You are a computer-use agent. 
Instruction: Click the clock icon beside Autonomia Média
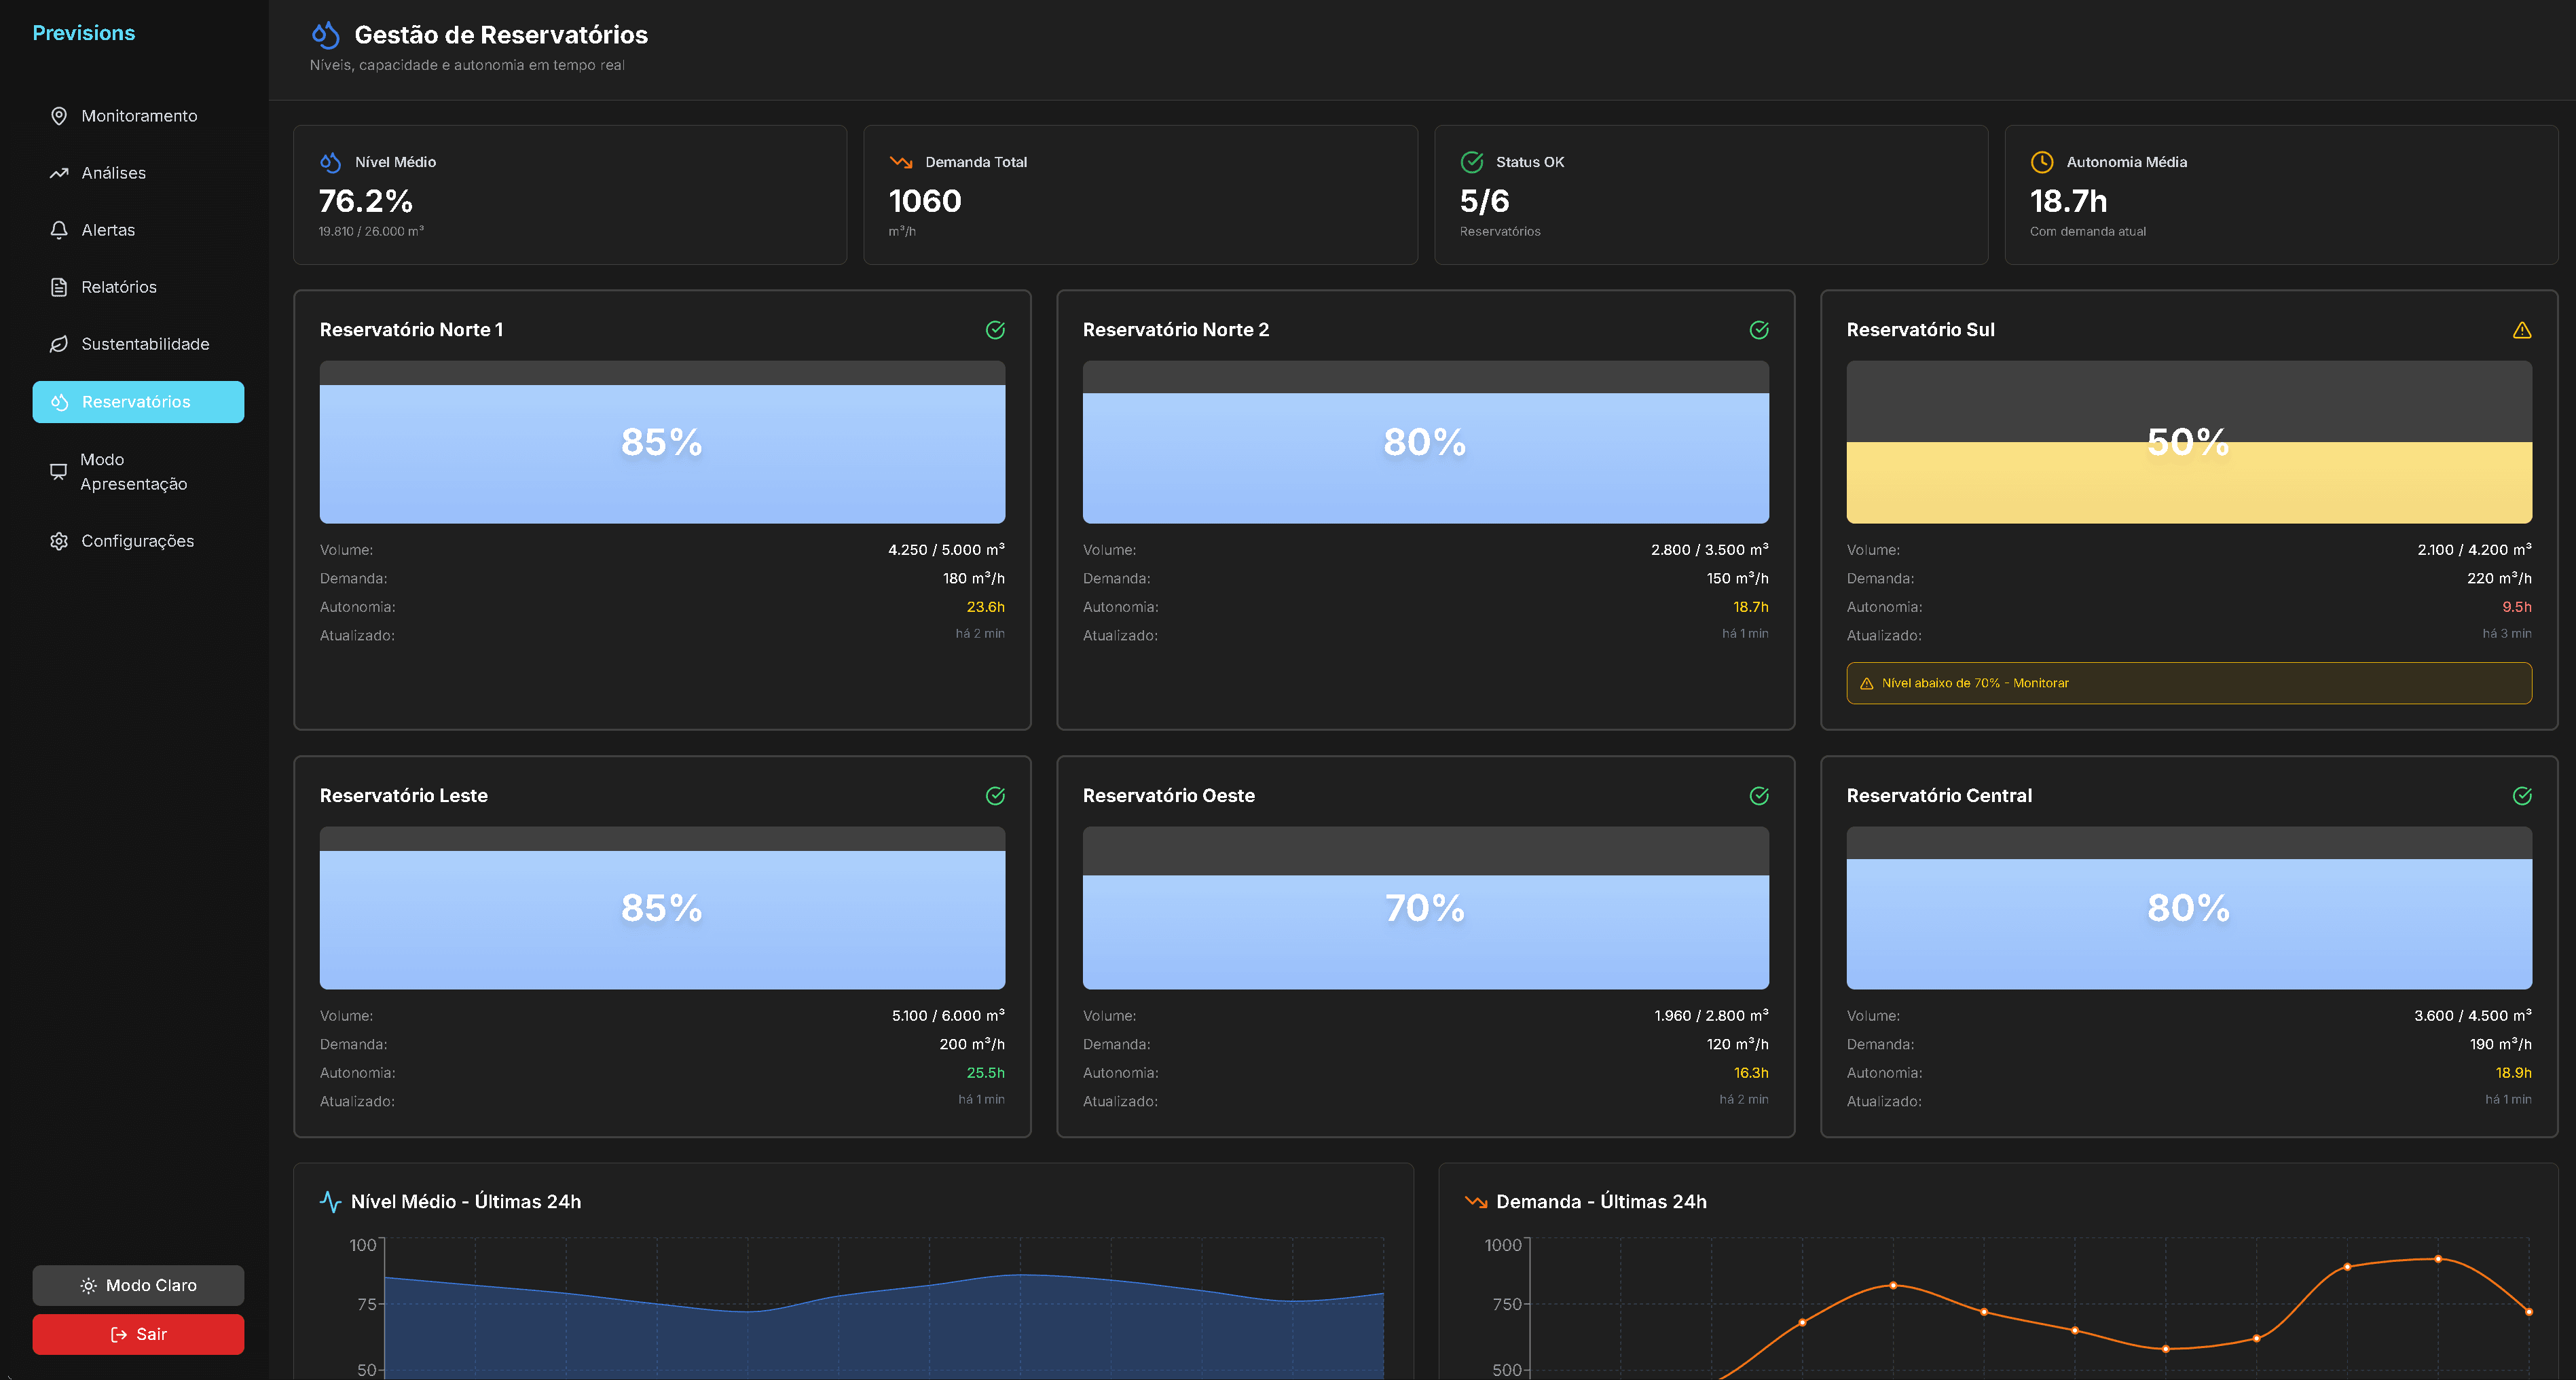2041,162
